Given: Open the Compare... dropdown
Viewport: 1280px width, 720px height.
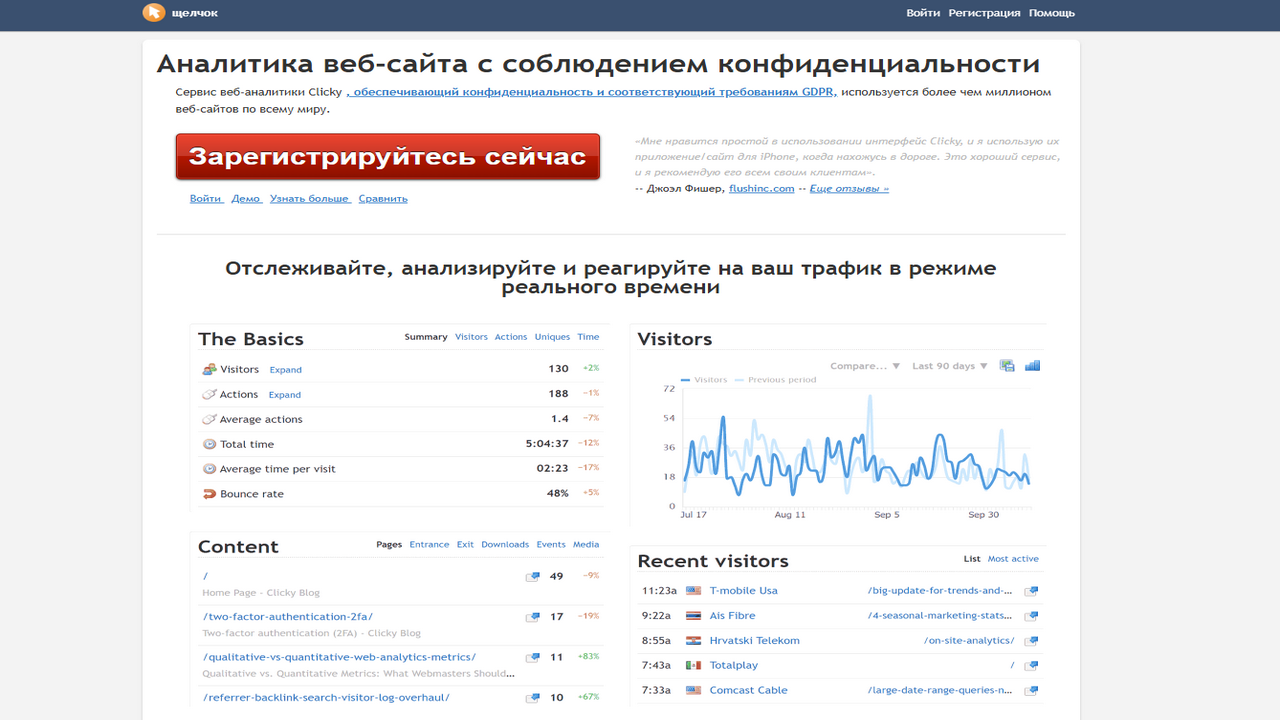Looking at the screenshot, I should pos(865,366).
